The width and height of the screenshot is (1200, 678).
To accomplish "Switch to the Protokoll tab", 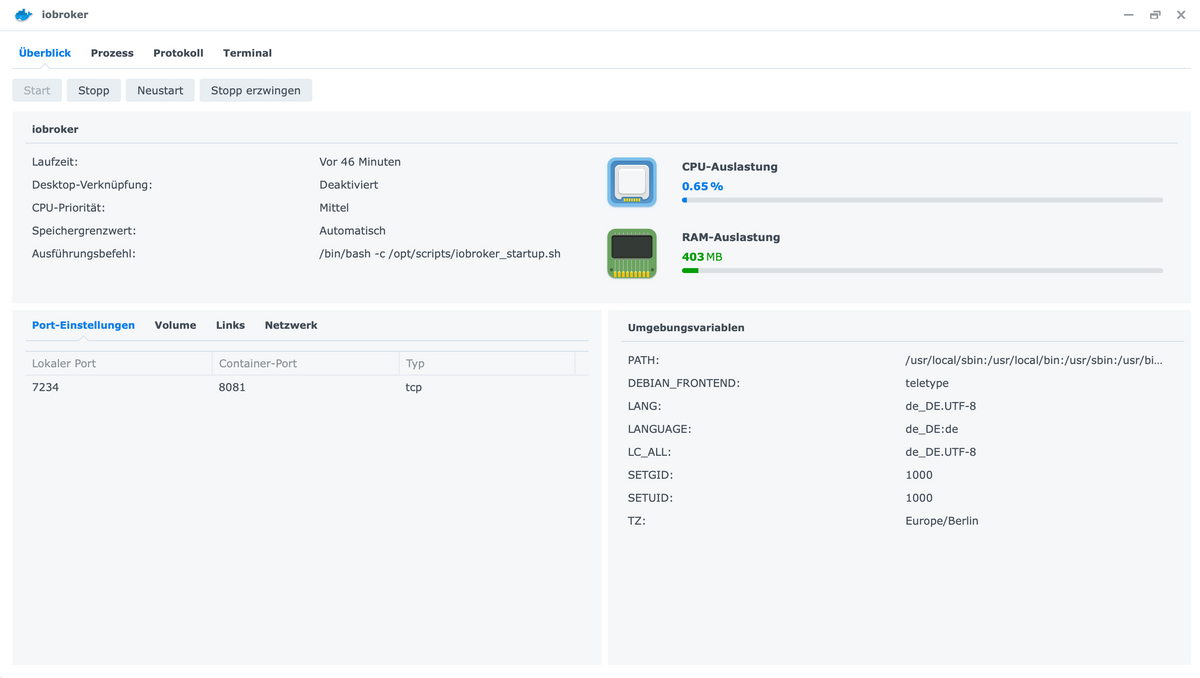I will (178, 53).
